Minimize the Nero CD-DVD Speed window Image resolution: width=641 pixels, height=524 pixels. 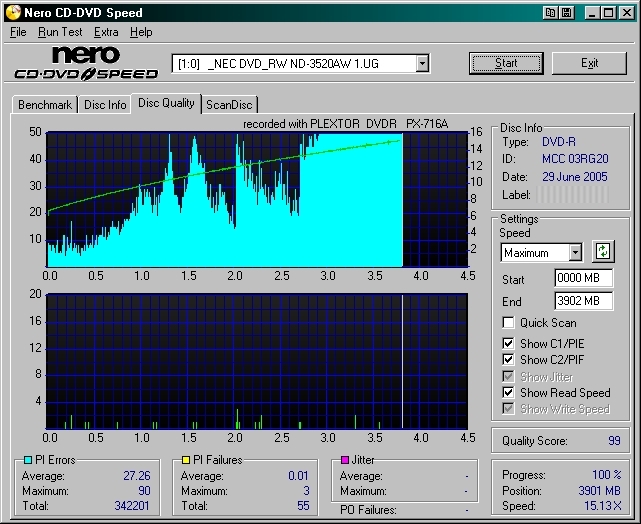592,13
